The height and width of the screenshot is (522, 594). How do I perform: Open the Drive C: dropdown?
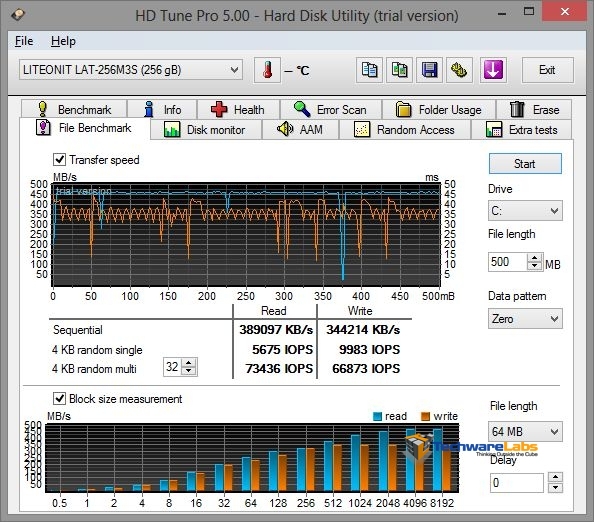tap(525, 211)
